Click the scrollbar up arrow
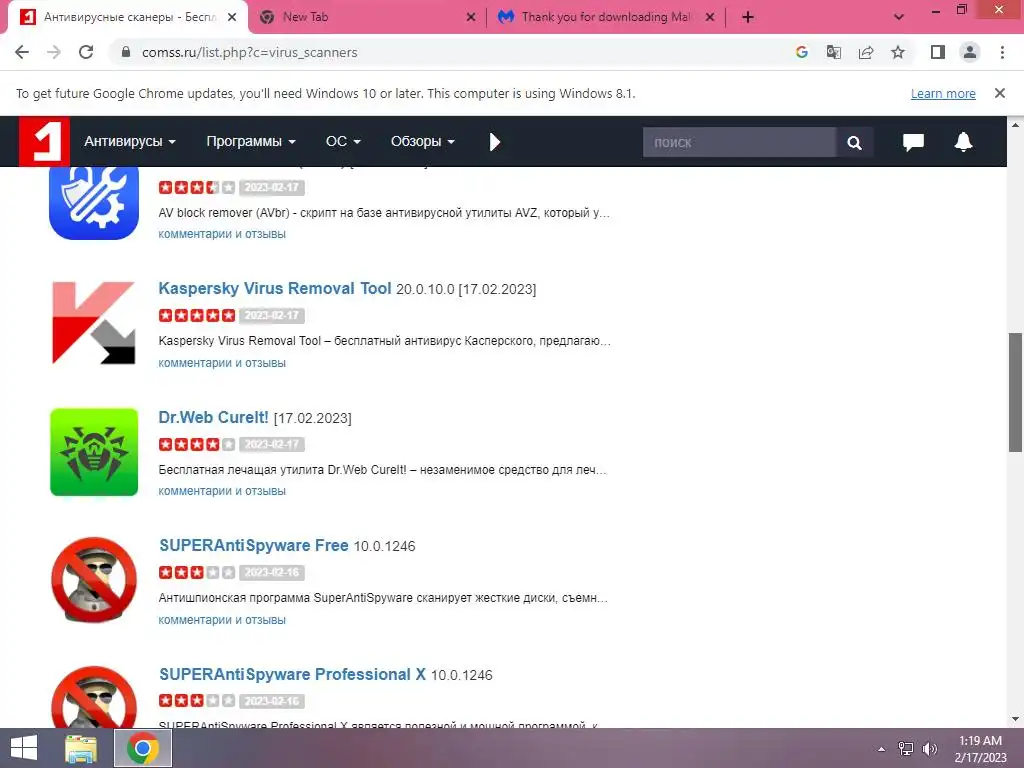 (x=1016, y=124)
